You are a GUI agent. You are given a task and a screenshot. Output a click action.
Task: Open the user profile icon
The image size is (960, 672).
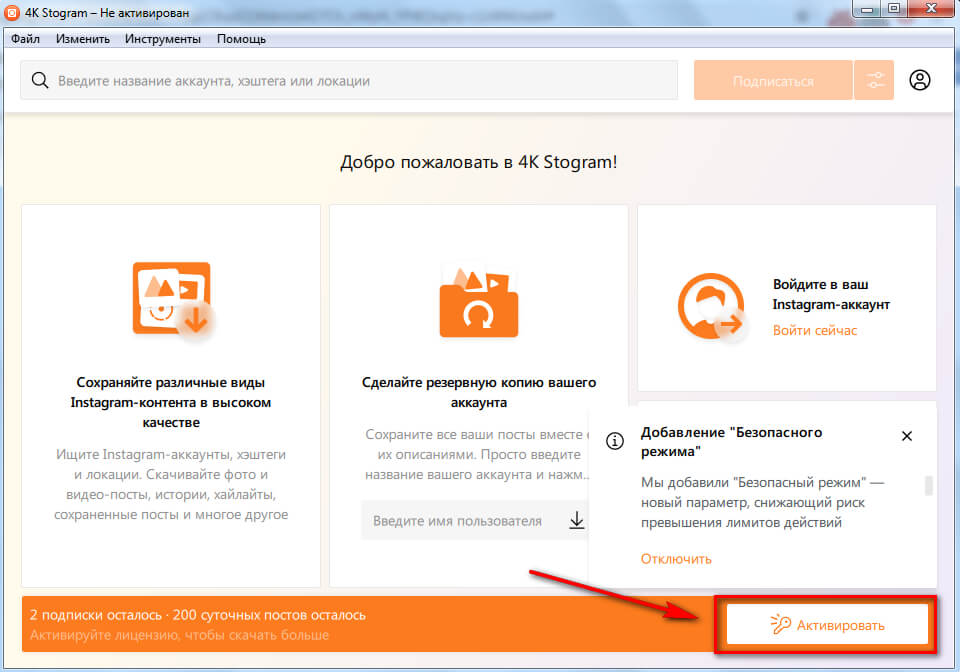click(920, 80)
